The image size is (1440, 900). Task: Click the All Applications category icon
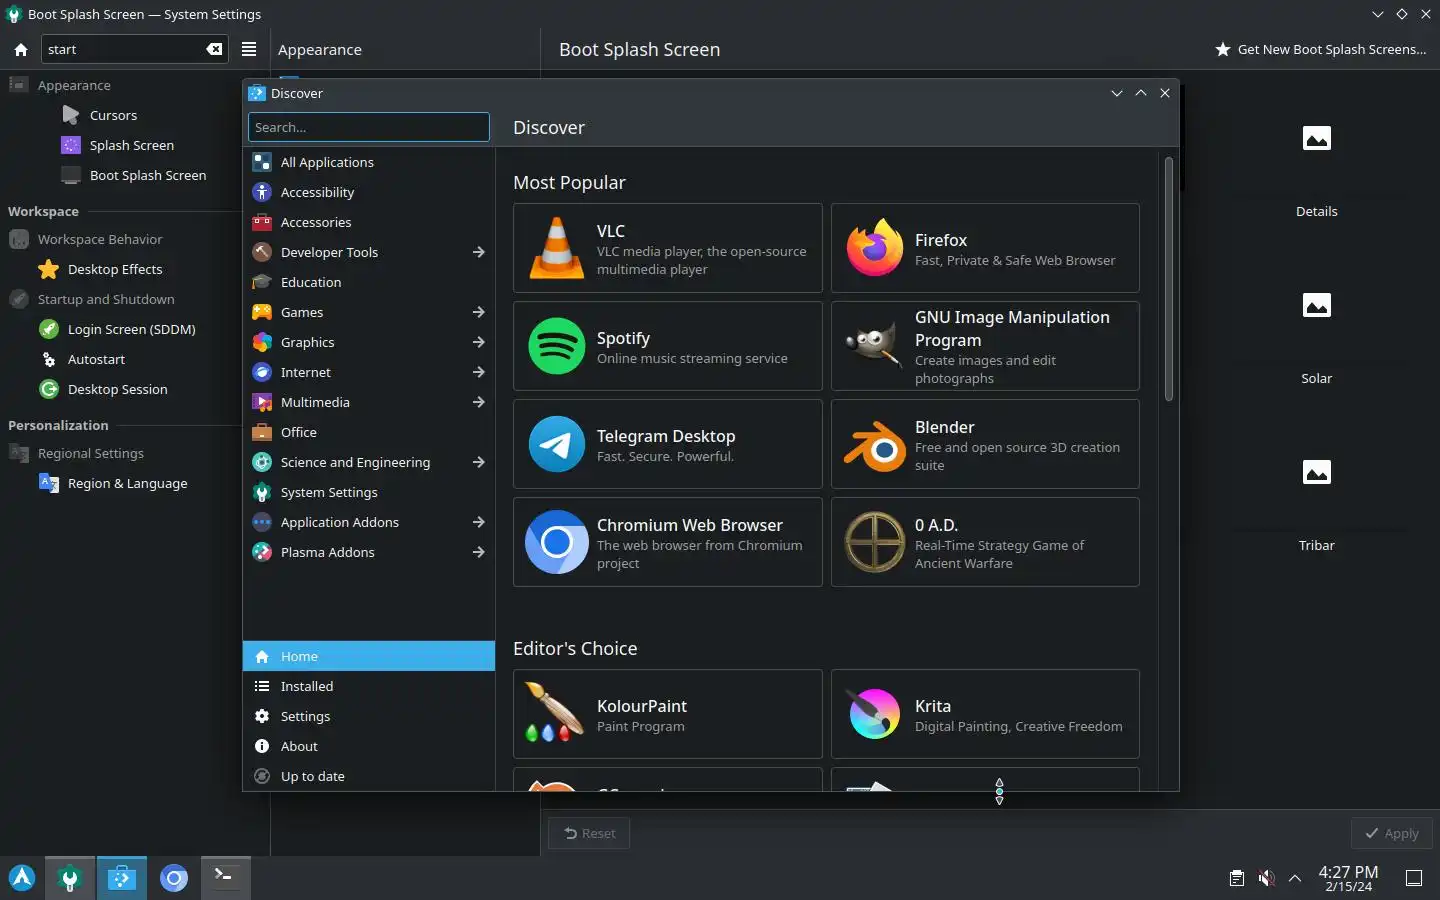coord(262,162)
